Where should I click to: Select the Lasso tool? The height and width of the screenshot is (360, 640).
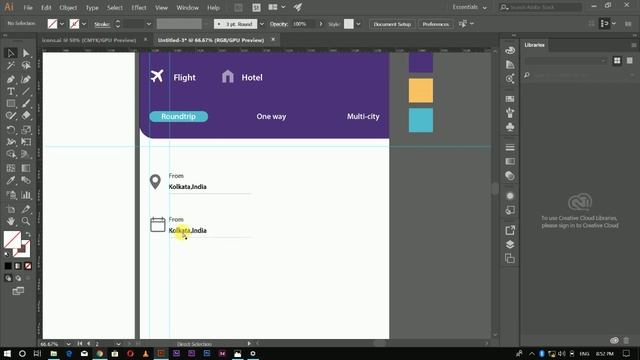pos(26,66)
